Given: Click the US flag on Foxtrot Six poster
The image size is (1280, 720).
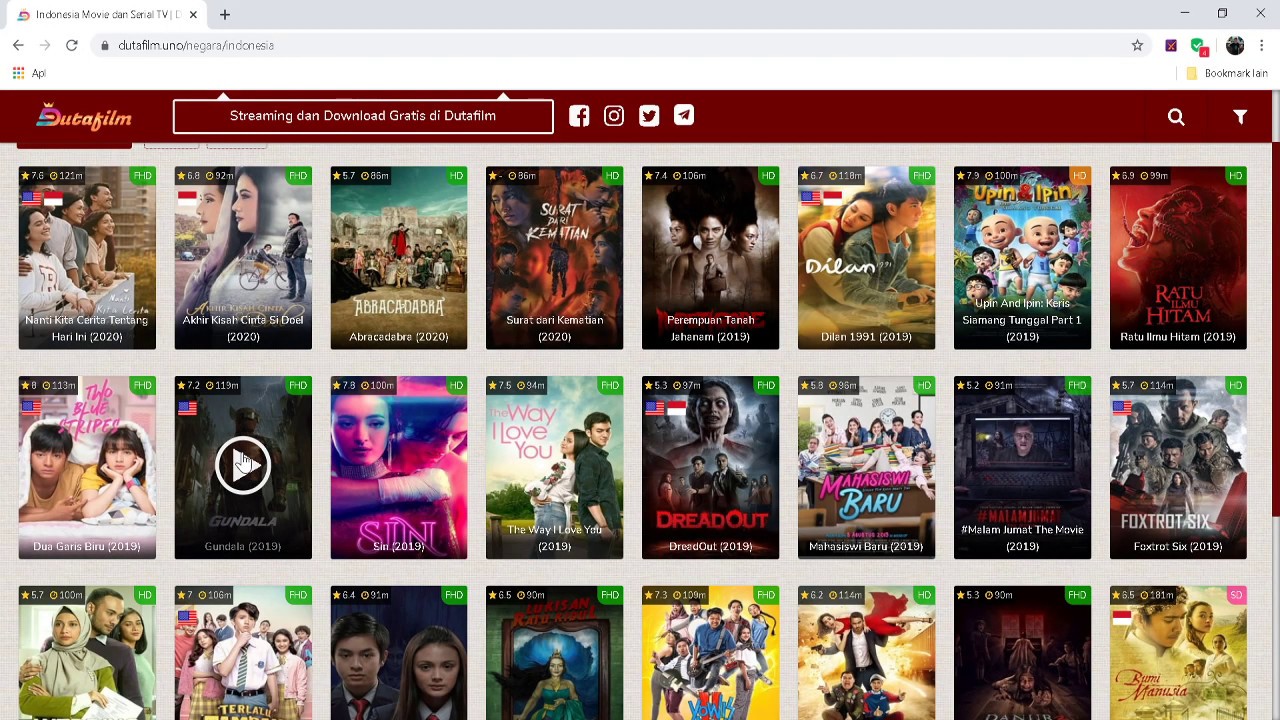Looking at the screenshot, I should (1123, 408).
